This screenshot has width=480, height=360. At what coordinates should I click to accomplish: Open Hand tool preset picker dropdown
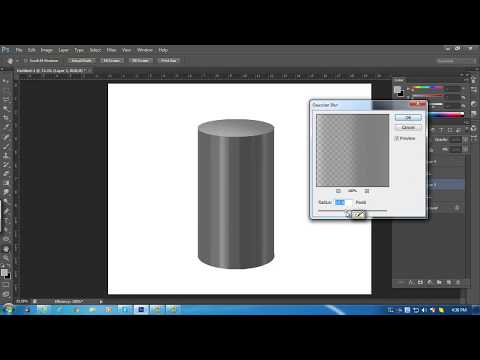tap(17, 61)
